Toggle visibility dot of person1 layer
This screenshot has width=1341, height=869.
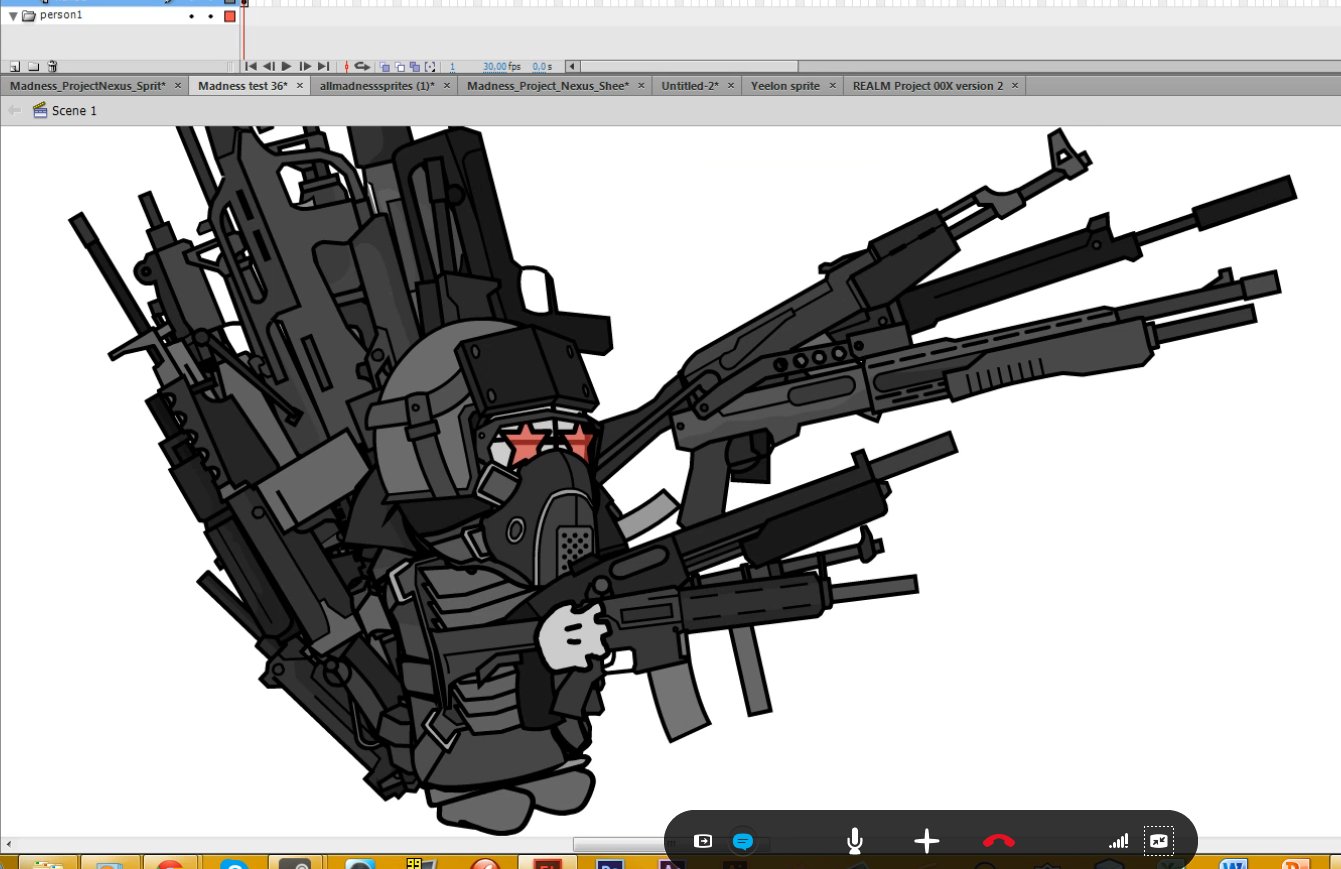tap(191, 16)
